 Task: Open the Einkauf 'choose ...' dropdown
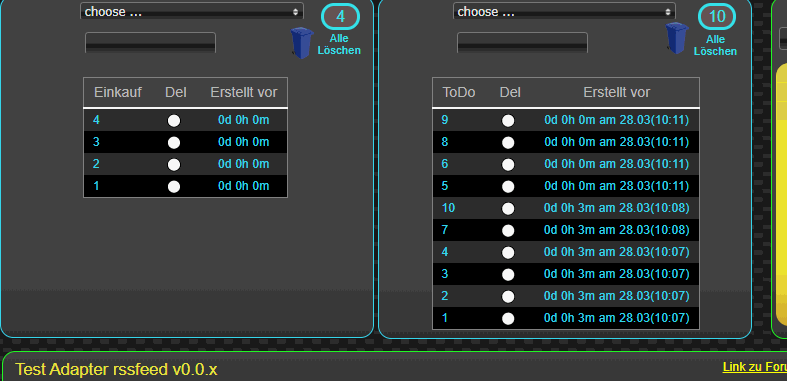click(192, 12)
